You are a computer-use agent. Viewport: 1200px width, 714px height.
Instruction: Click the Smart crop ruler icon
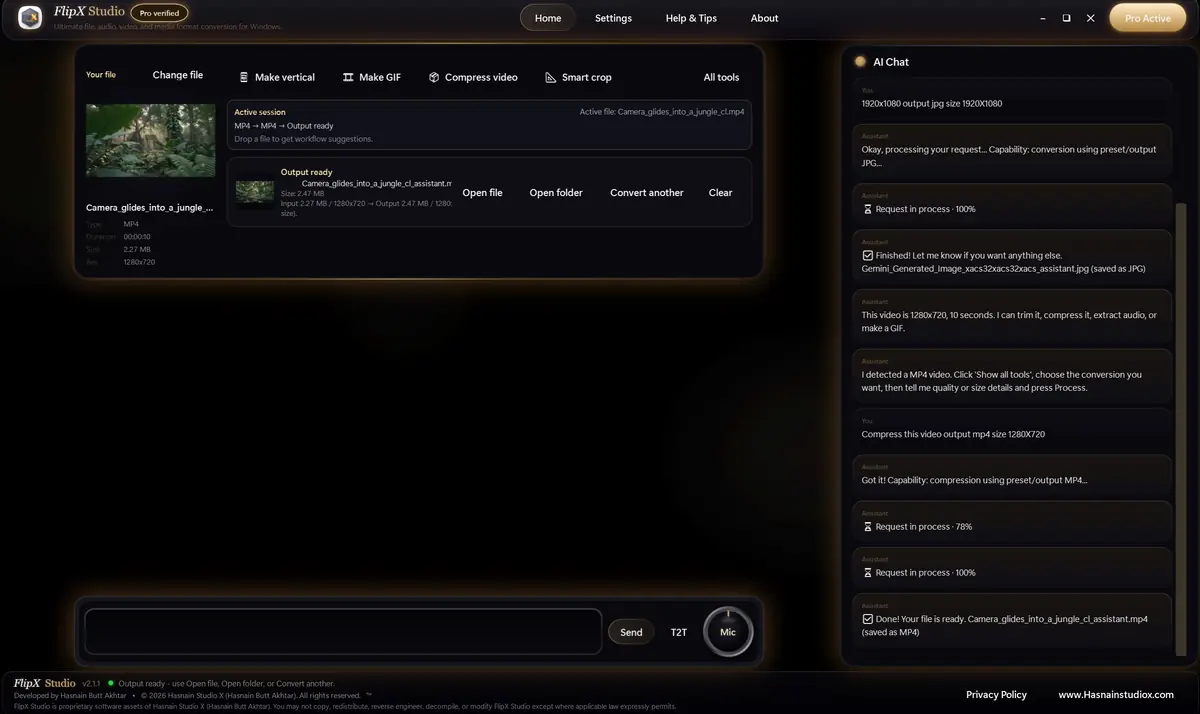551,77
